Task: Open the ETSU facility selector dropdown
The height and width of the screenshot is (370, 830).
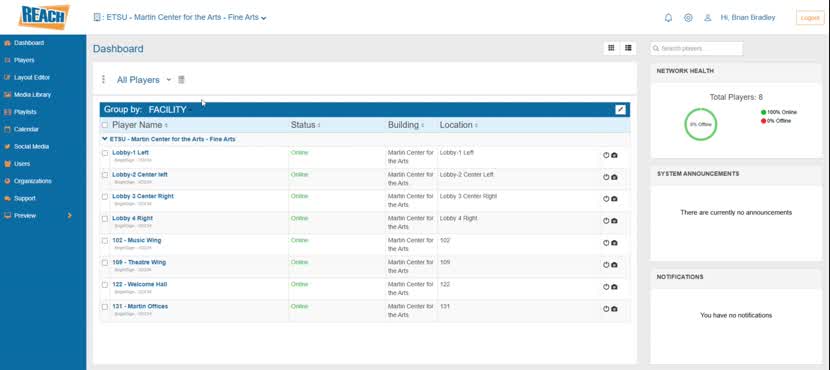Action: (x=180, y=17)
